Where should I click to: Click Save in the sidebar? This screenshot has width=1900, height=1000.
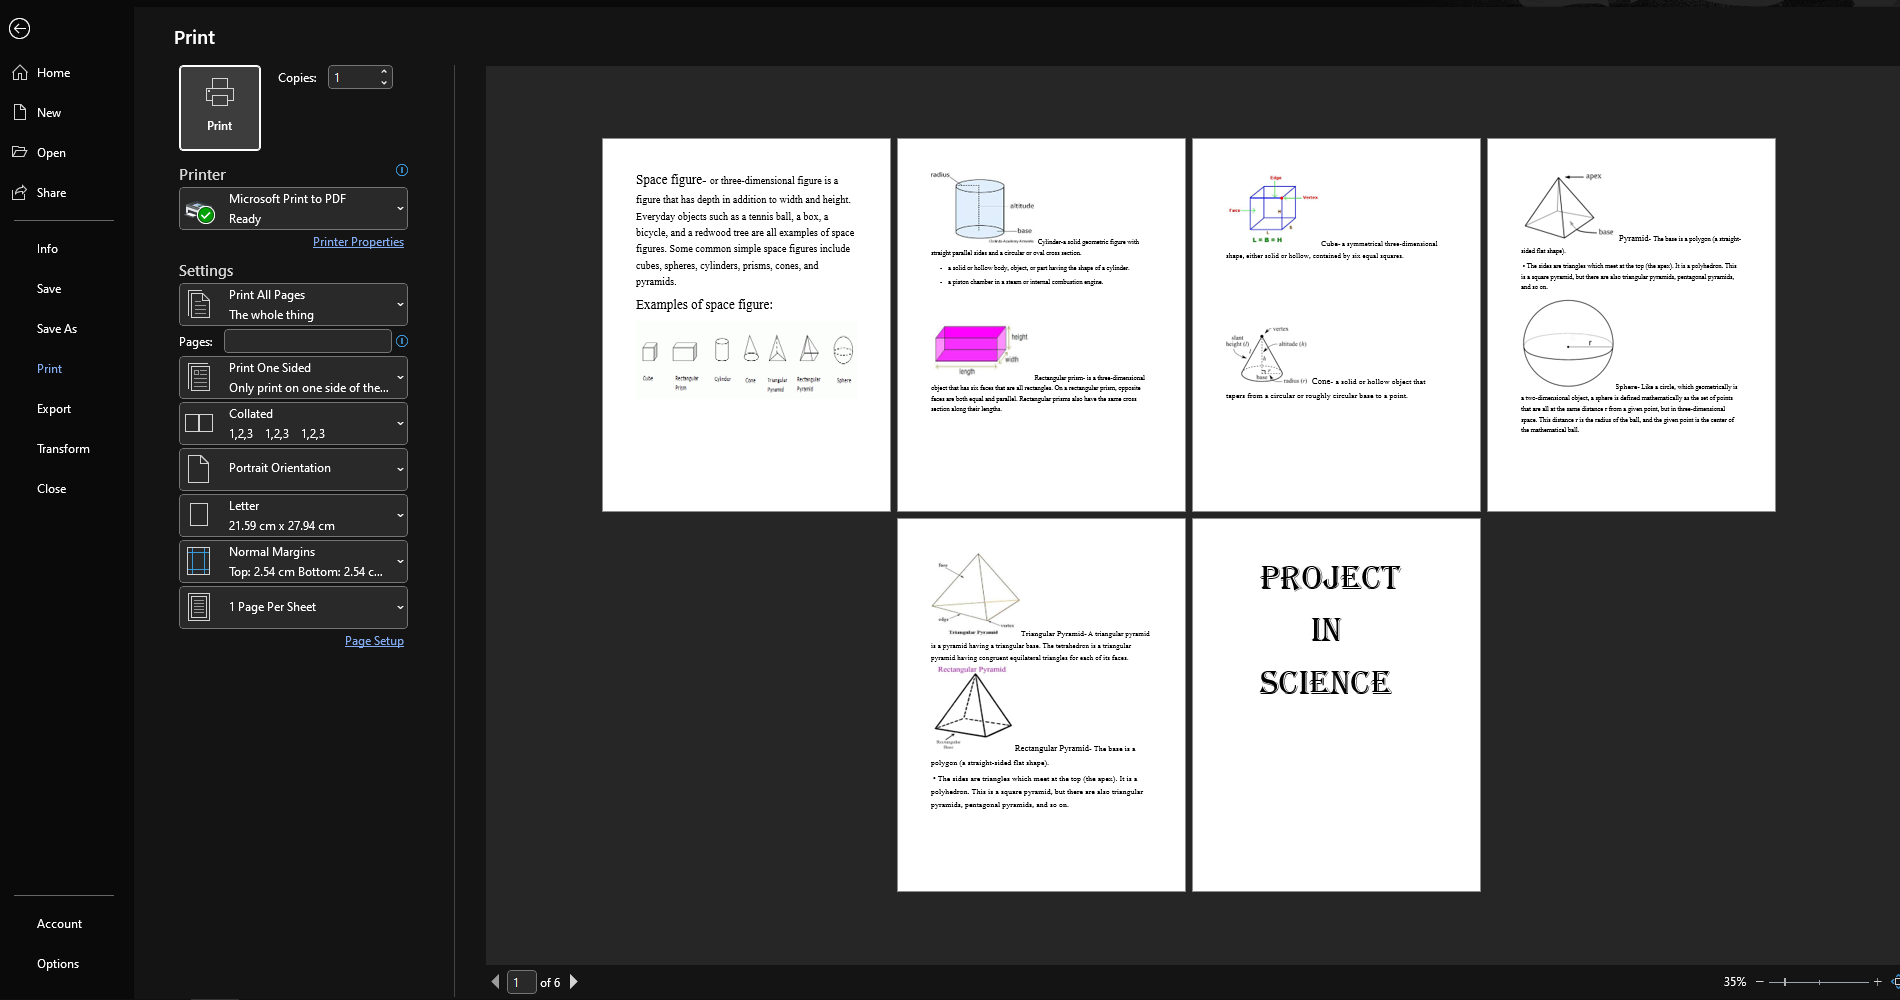pyautogui.click(x=49, y=289)
